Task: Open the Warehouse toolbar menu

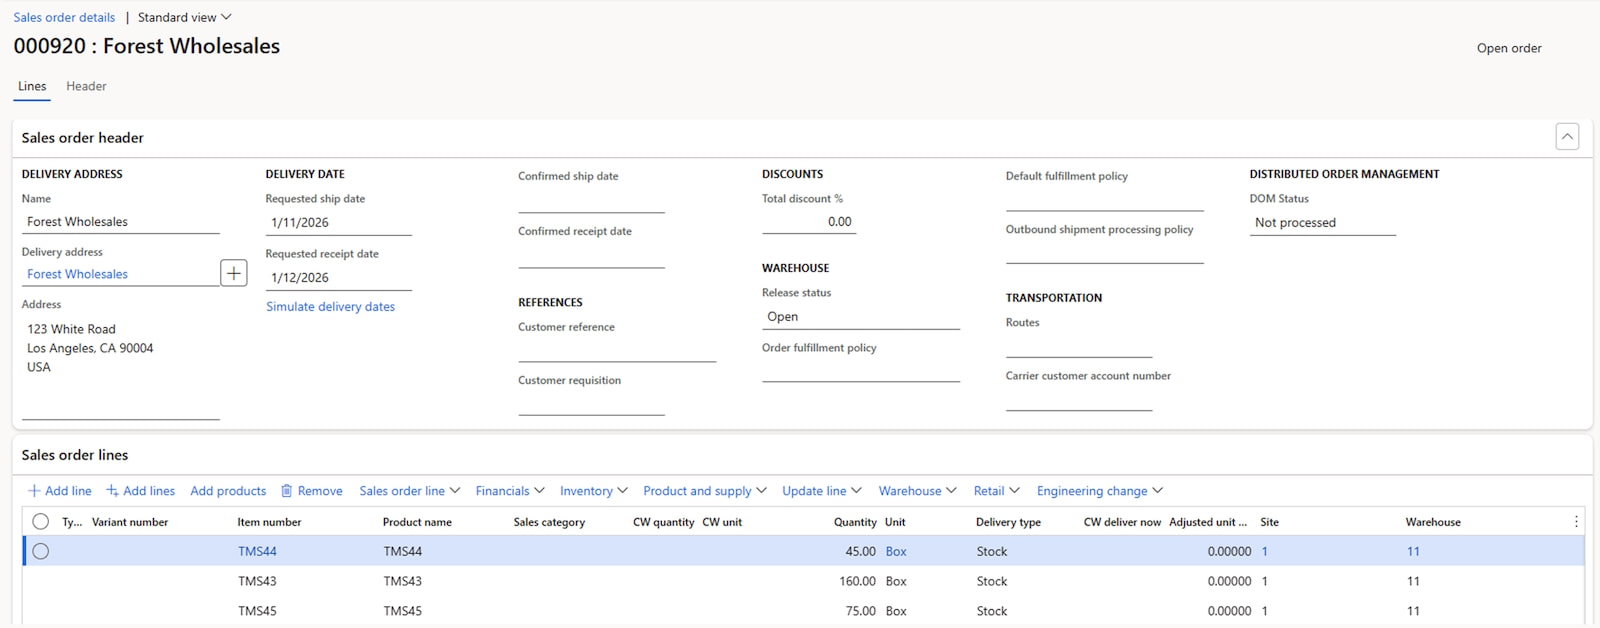Action: [x=917, y=491]
